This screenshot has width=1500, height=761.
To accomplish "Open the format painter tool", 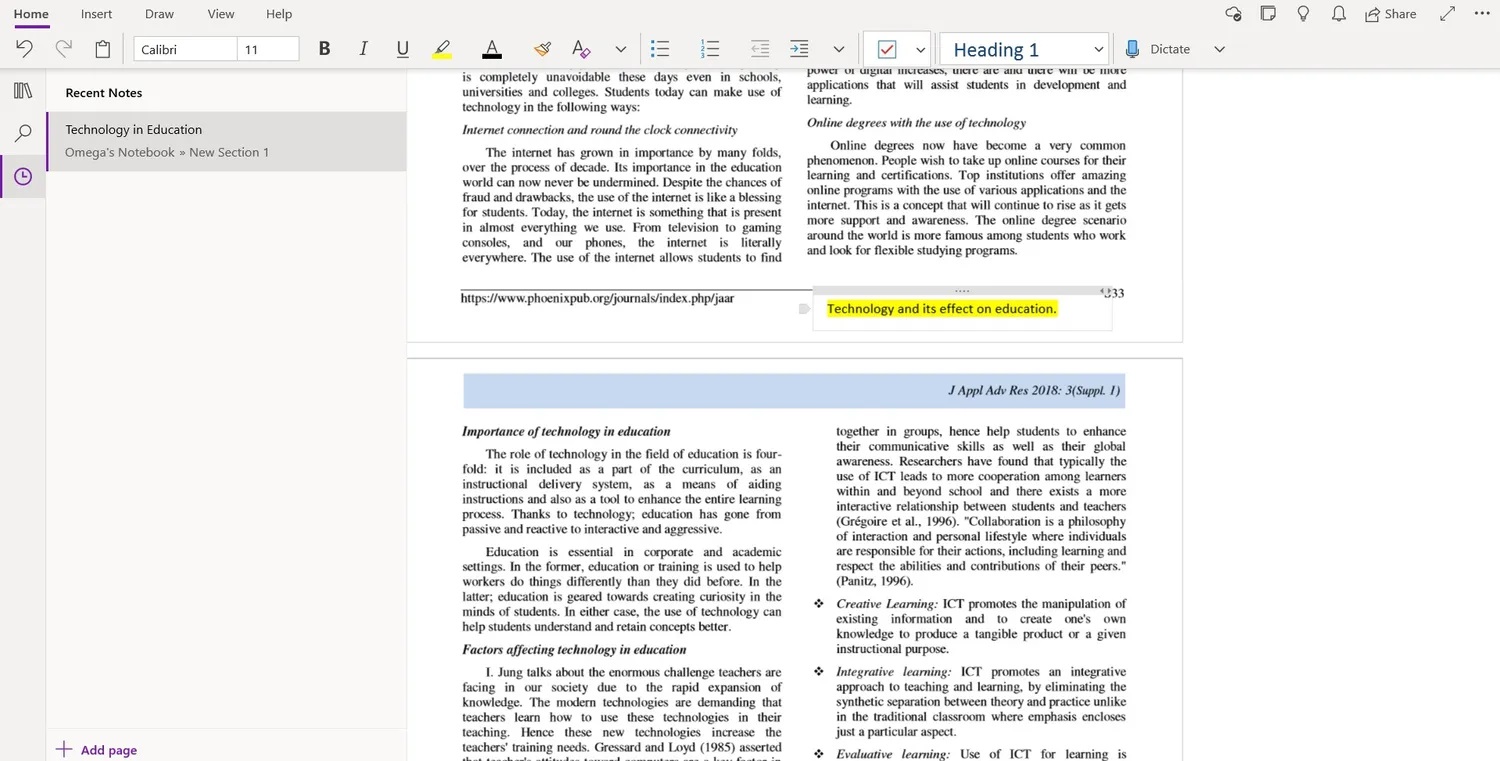I will click(x=542, y=49).
